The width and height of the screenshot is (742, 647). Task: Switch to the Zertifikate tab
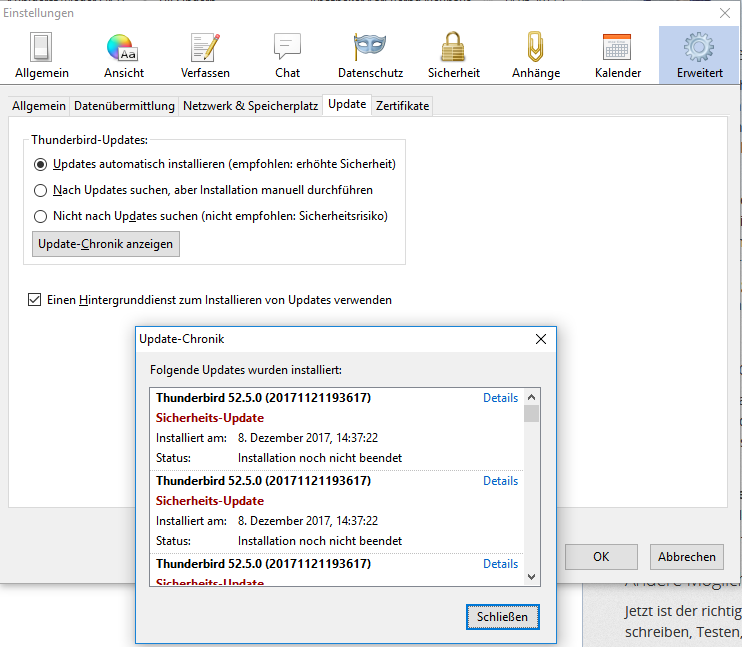coord(402,106)
